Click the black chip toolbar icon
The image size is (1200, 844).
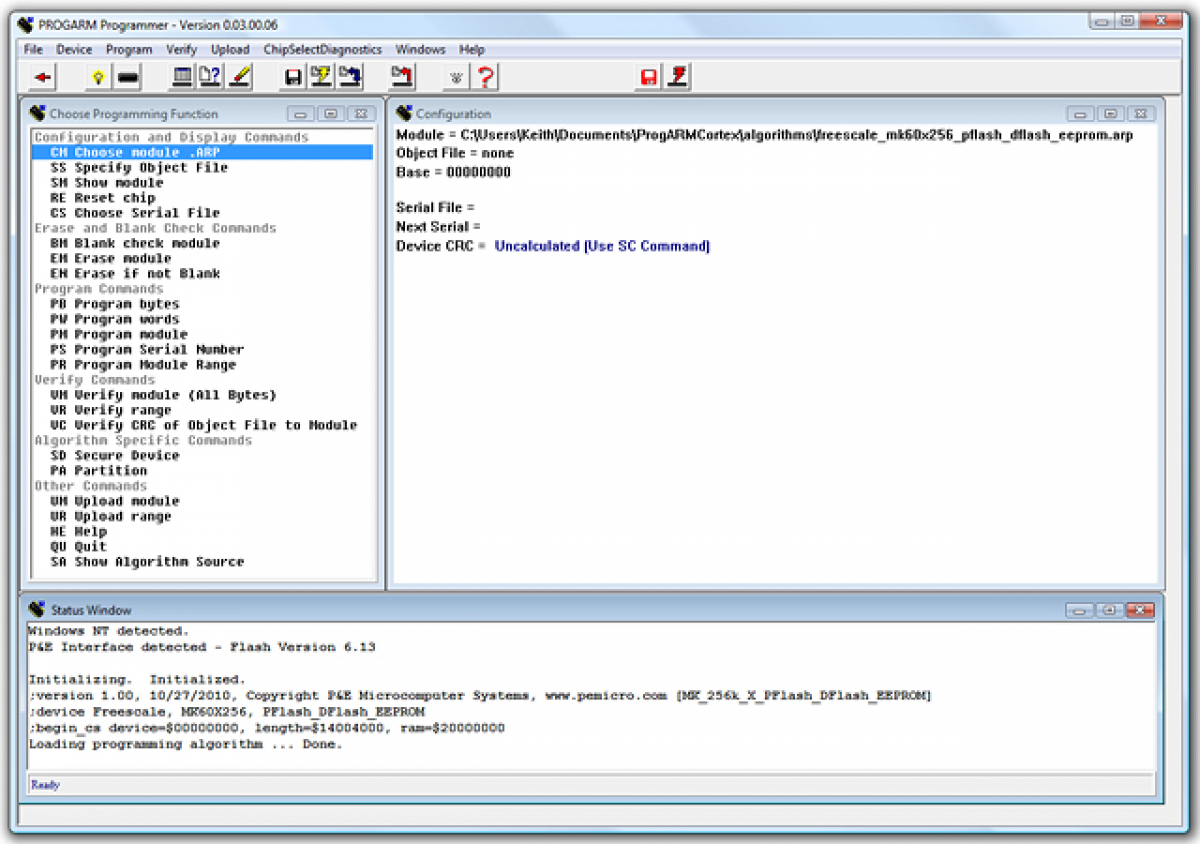coord(127,77)
